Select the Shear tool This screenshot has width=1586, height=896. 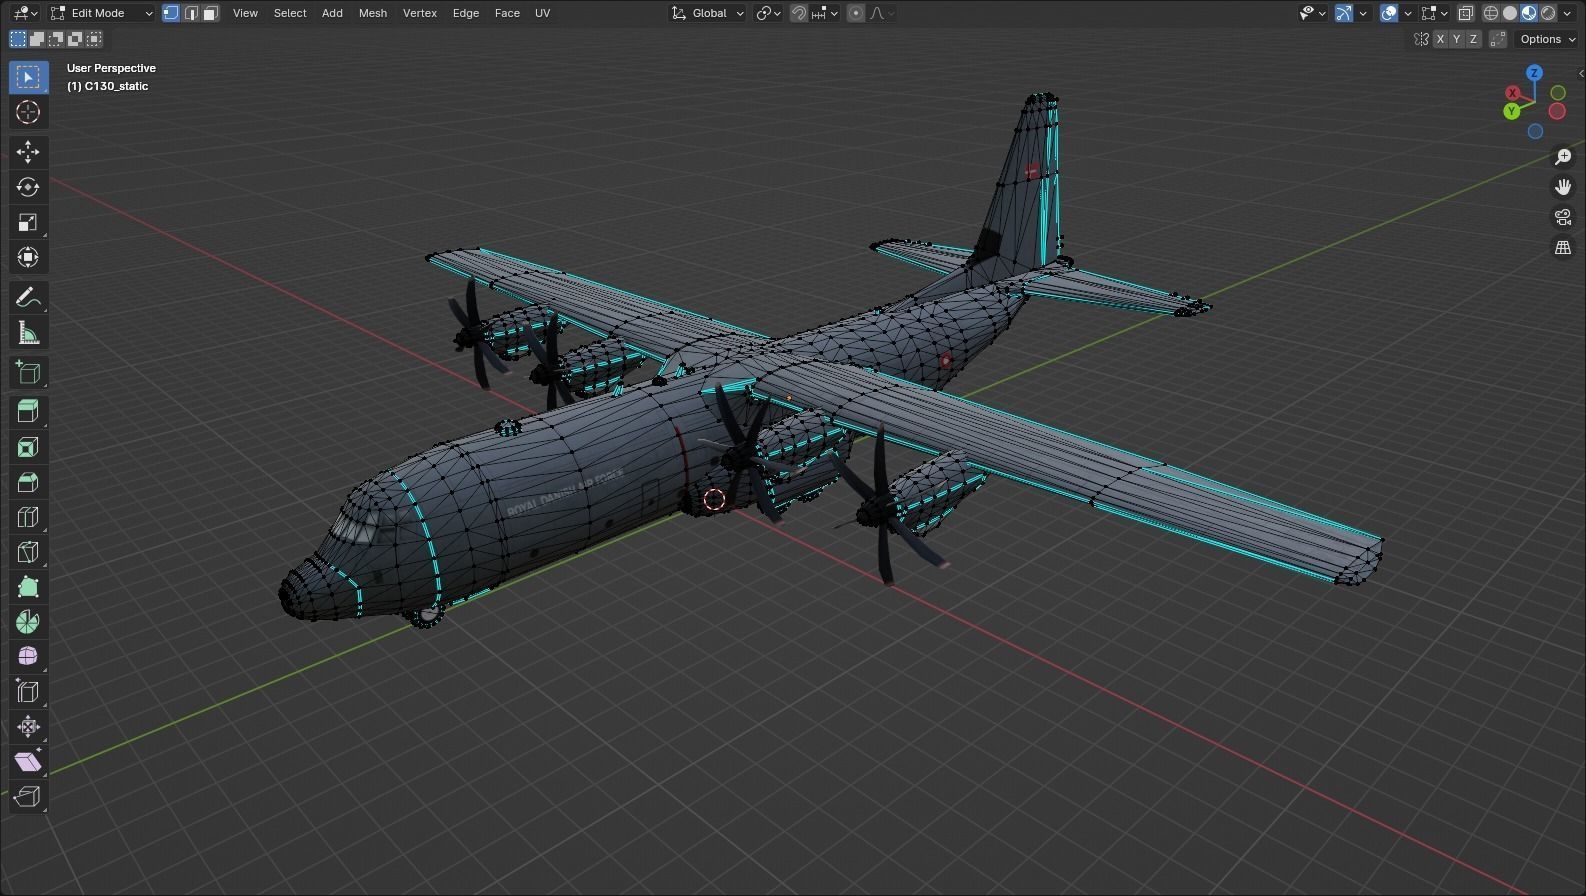pyautogui.click(x=28, y=761)
